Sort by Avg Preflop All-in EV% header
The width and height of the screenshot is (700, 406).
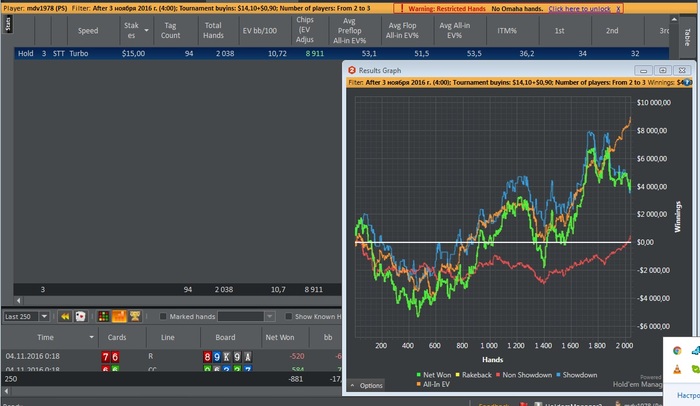[349, 30]
